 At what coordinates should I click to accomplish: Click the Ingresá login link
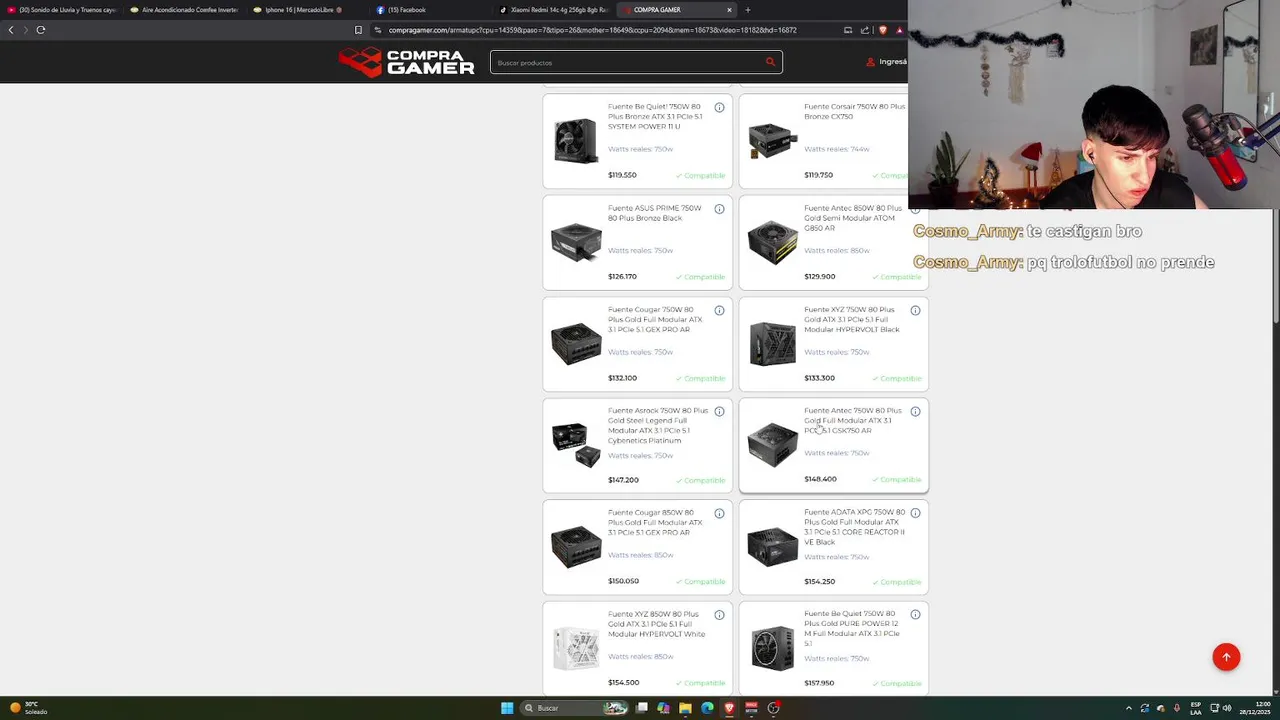click(887, 62)
